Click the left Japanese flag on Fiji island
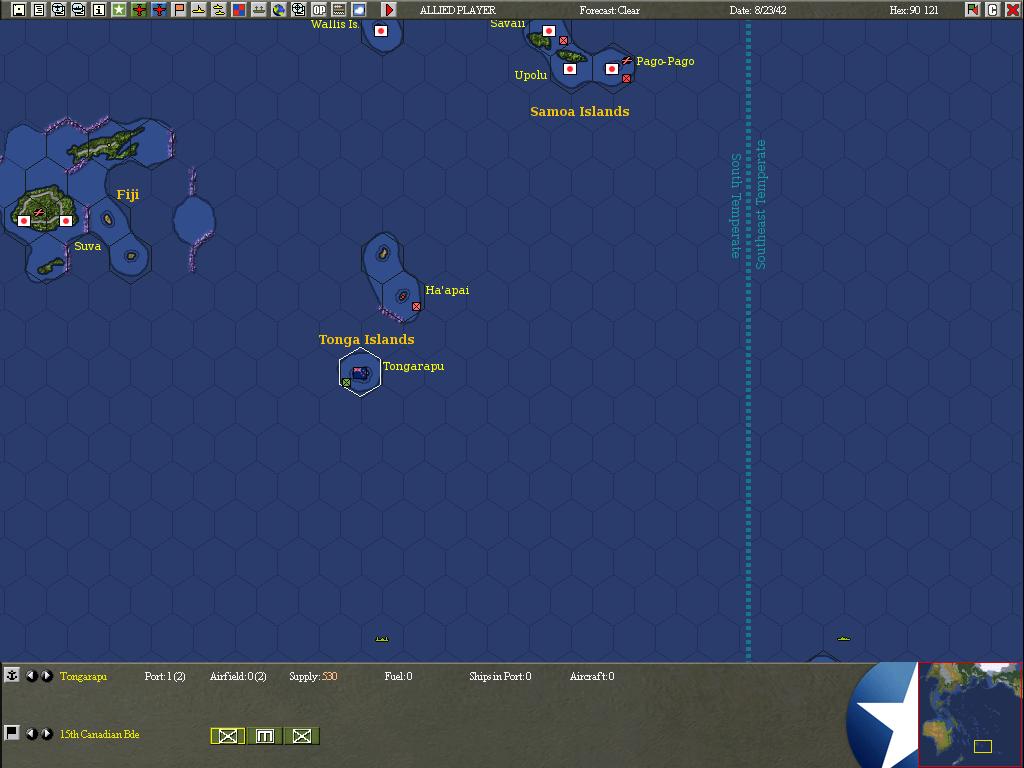 pos(24,221)
